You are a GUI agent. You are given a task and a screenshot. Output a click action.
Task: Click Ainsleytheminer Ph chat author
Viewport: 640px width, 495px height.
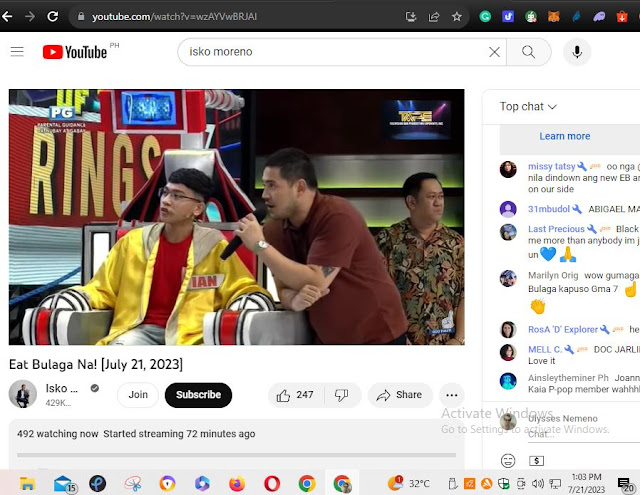click(568, 378)
